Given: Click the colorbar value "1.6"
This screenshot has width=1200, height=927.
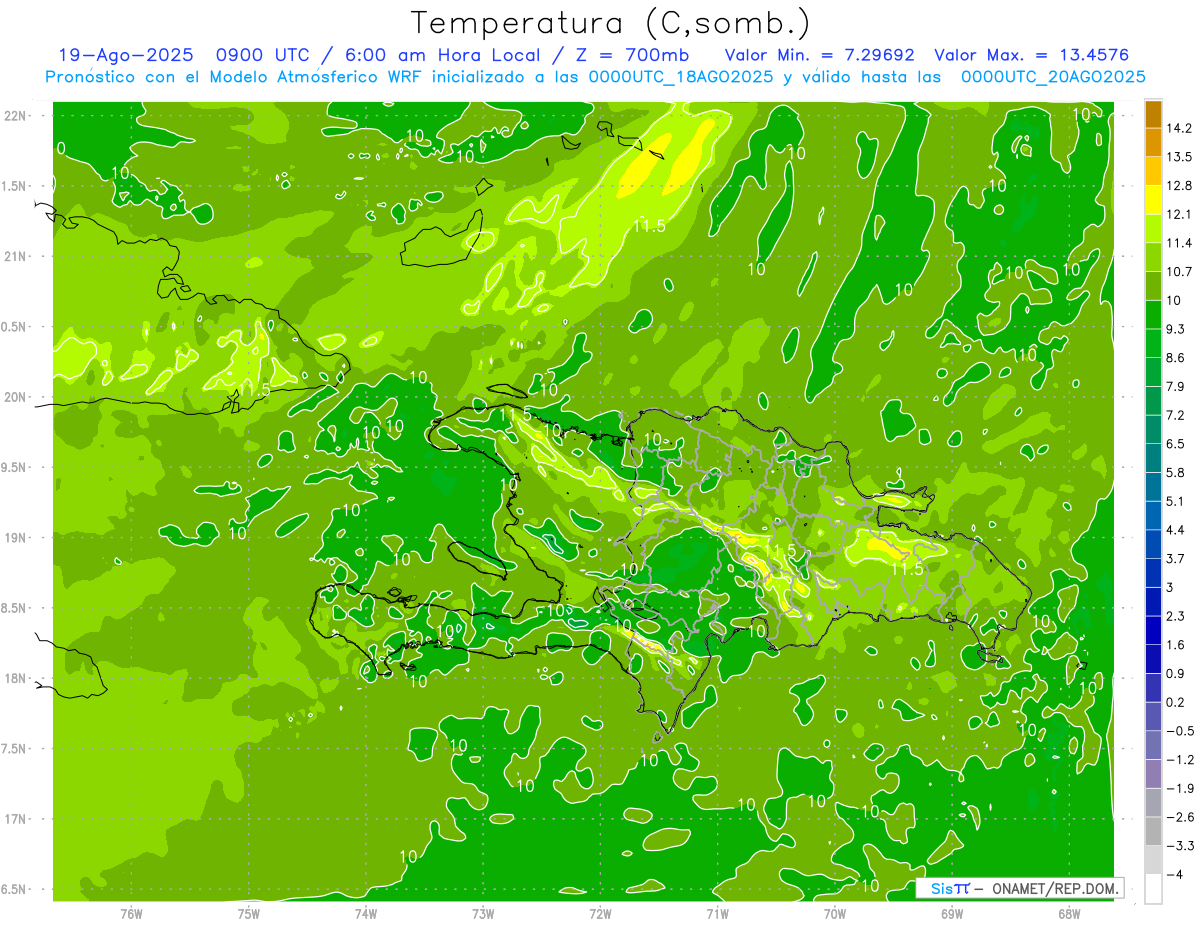Looking at the screenshot, I should point(1177,645).
